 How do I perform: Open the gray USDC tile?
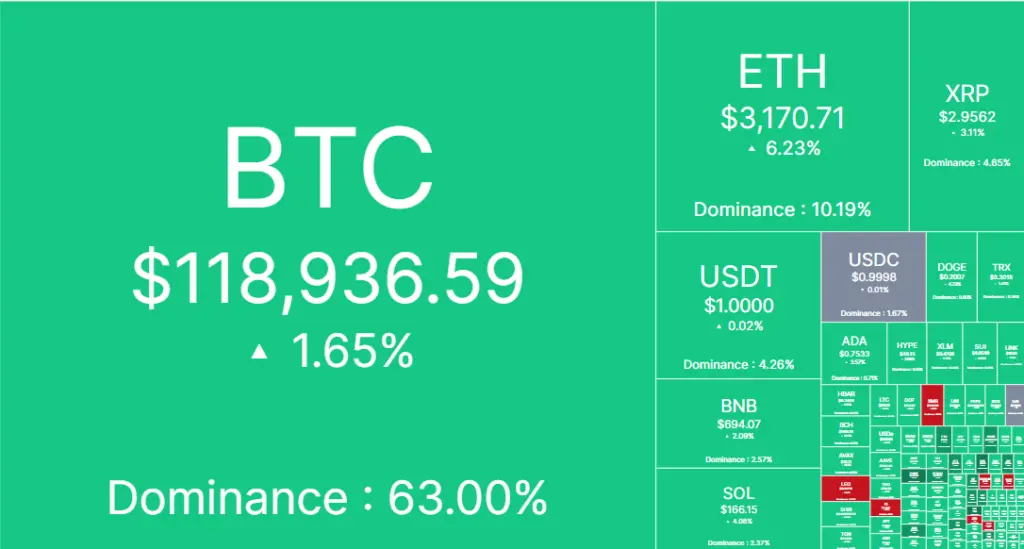(x=873, y=277)
